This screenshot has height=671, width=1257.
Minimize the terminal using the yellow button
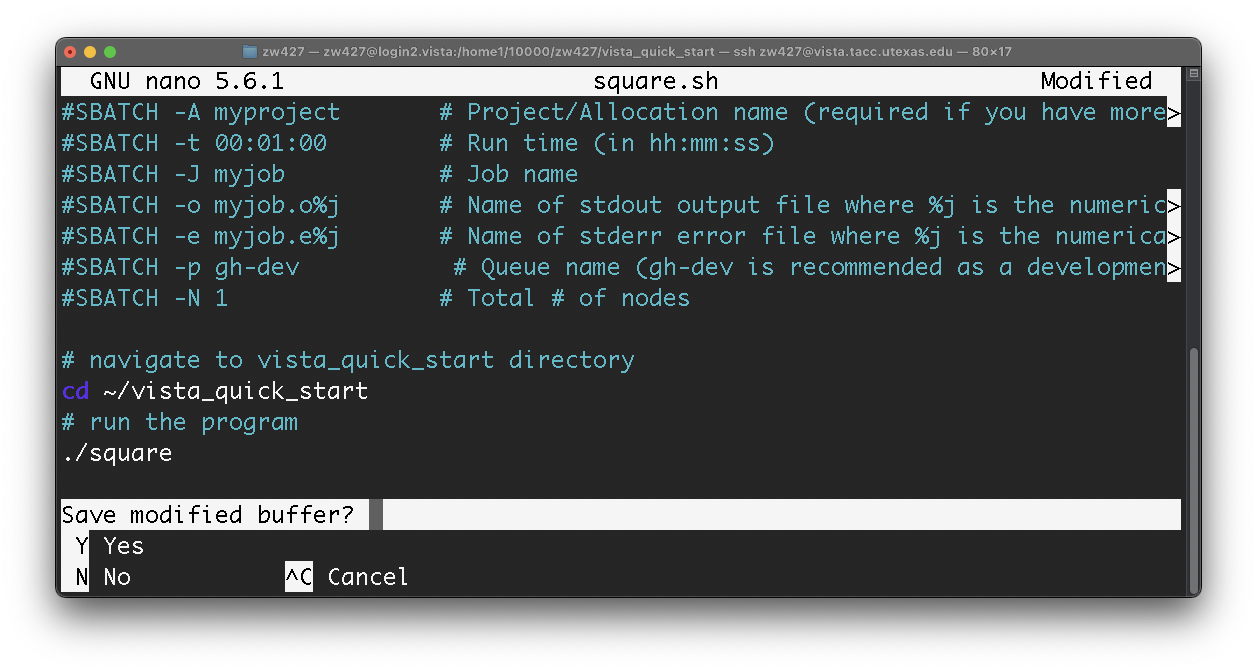[x=90, y=52]
